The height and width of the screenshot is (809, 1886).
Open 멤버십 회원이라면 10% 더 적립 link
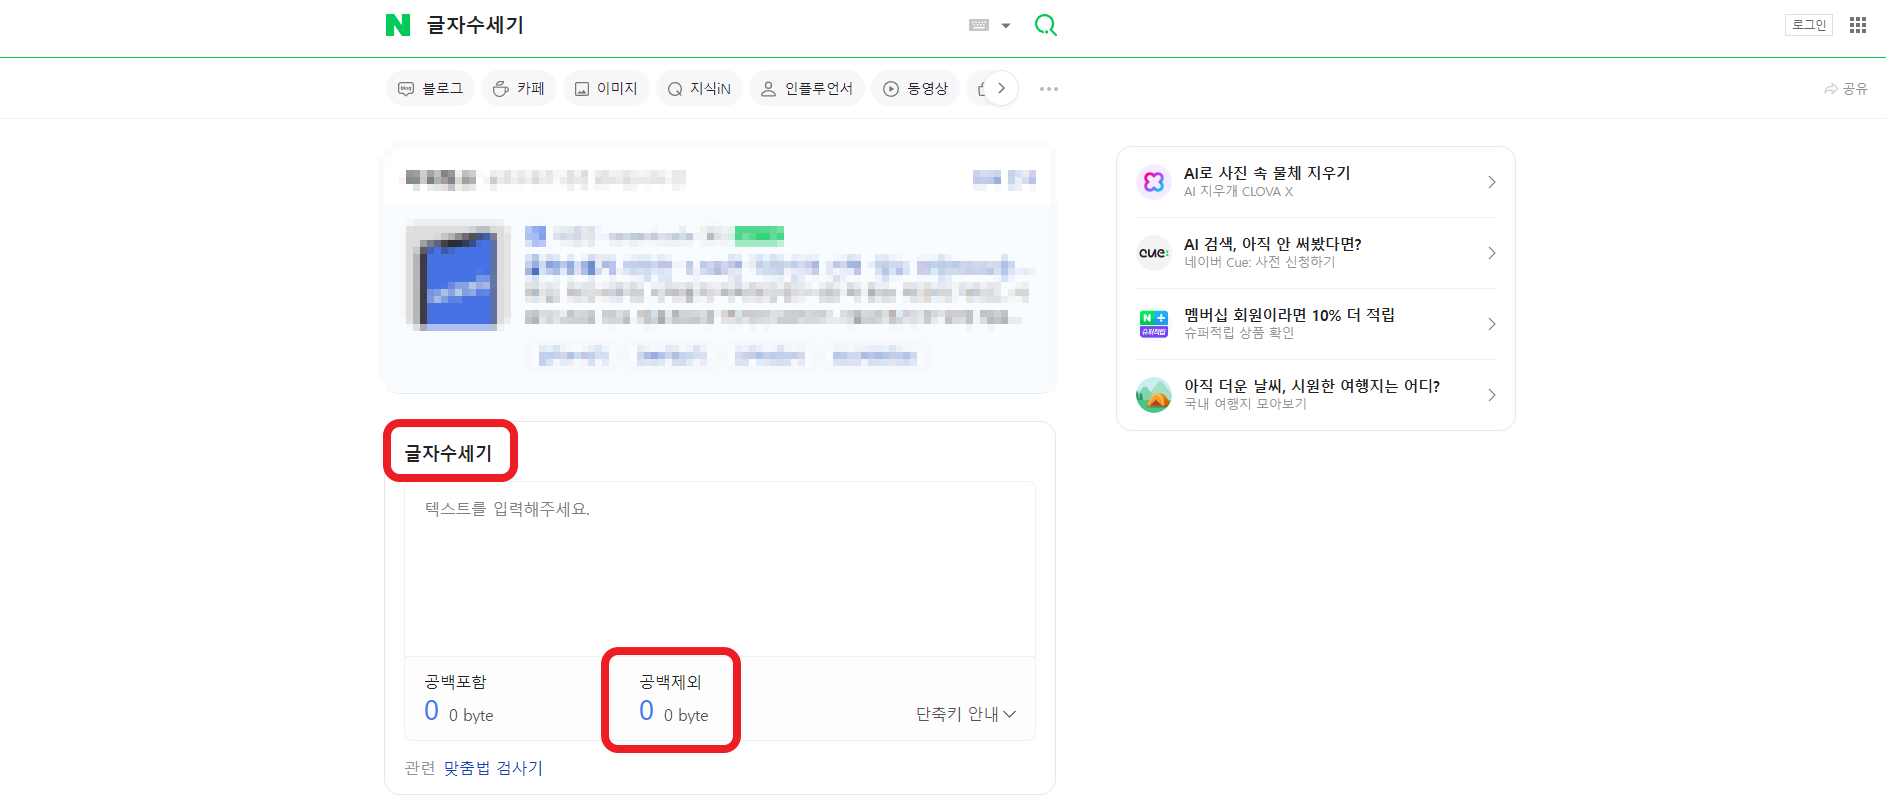click(1289, 315)
